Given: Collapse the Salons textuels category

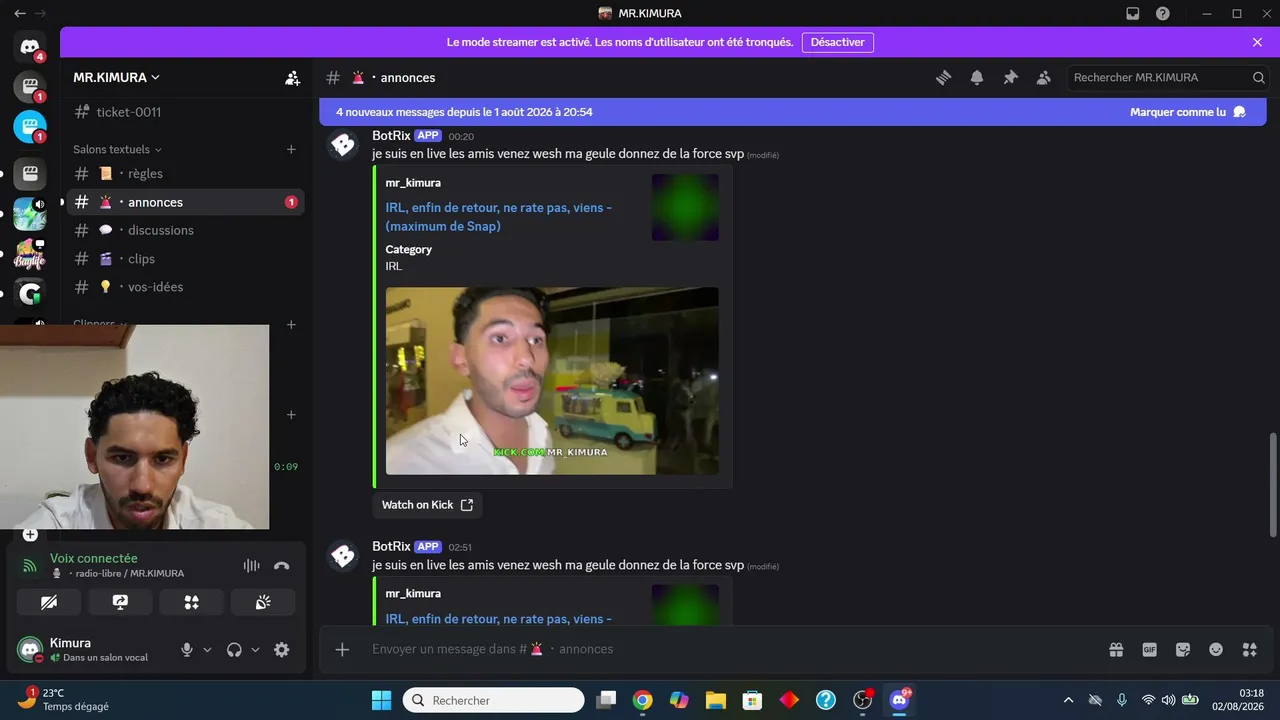Looking at the screenshot, I should point(117,149).
